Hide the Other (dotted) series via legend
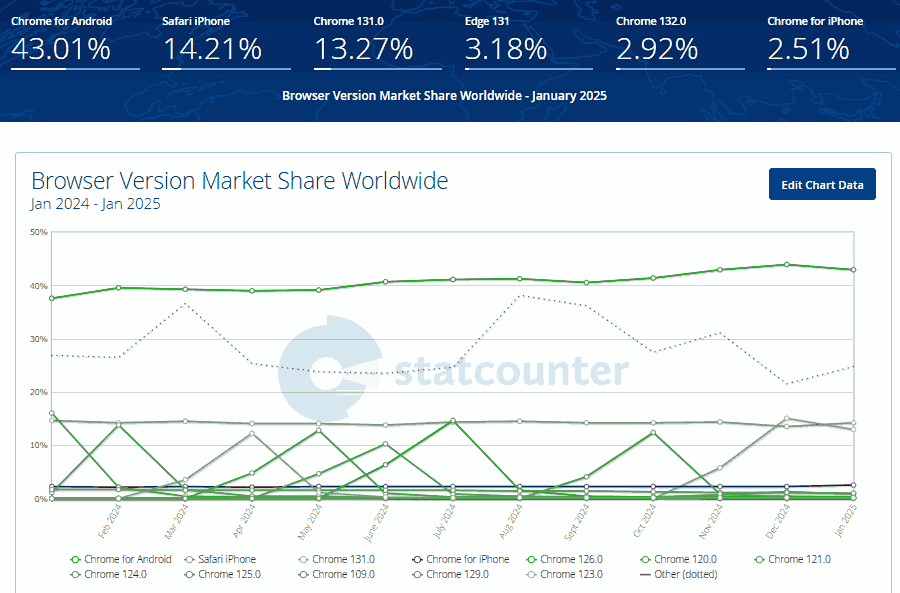Screen dimensions: 900x593 [680, 574]
